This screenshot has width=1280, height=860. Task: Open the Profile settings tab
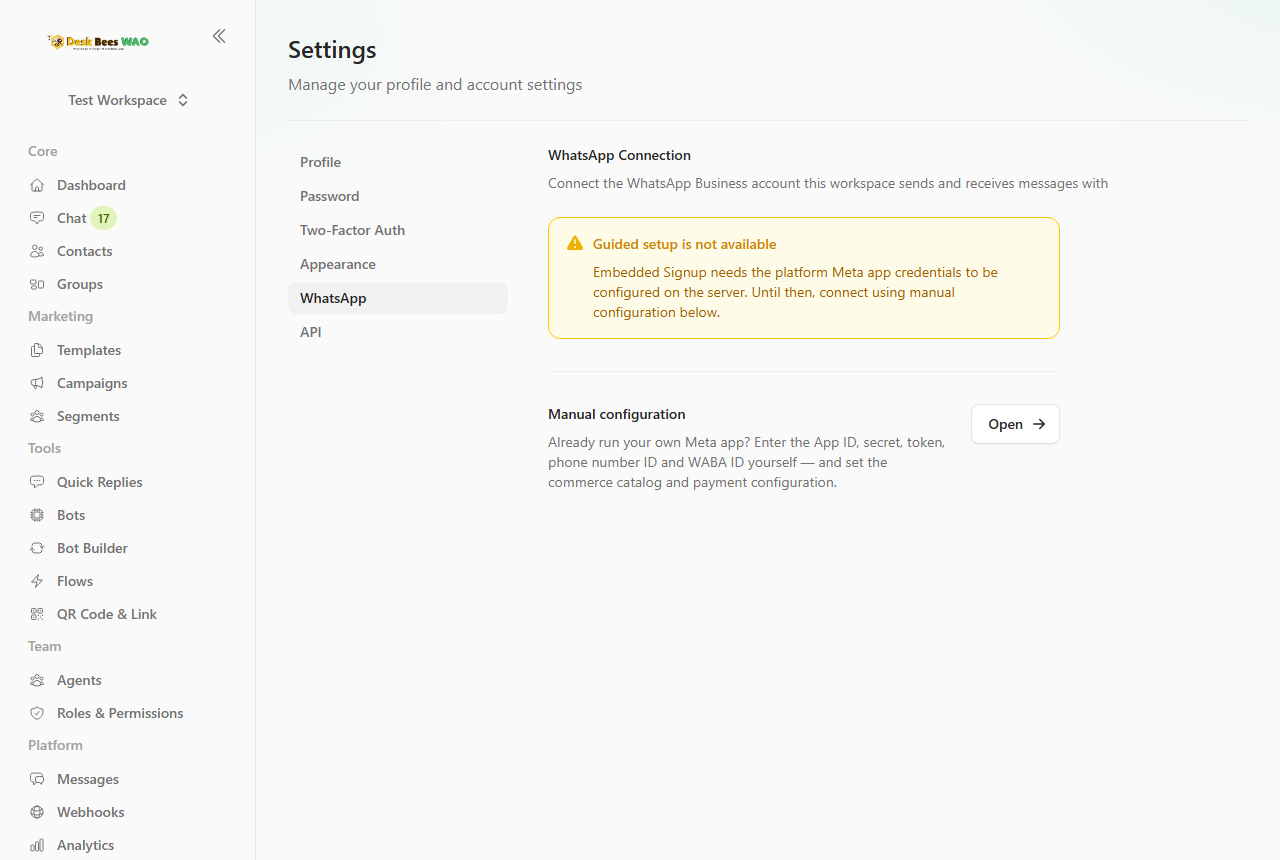tap(398, 162)
